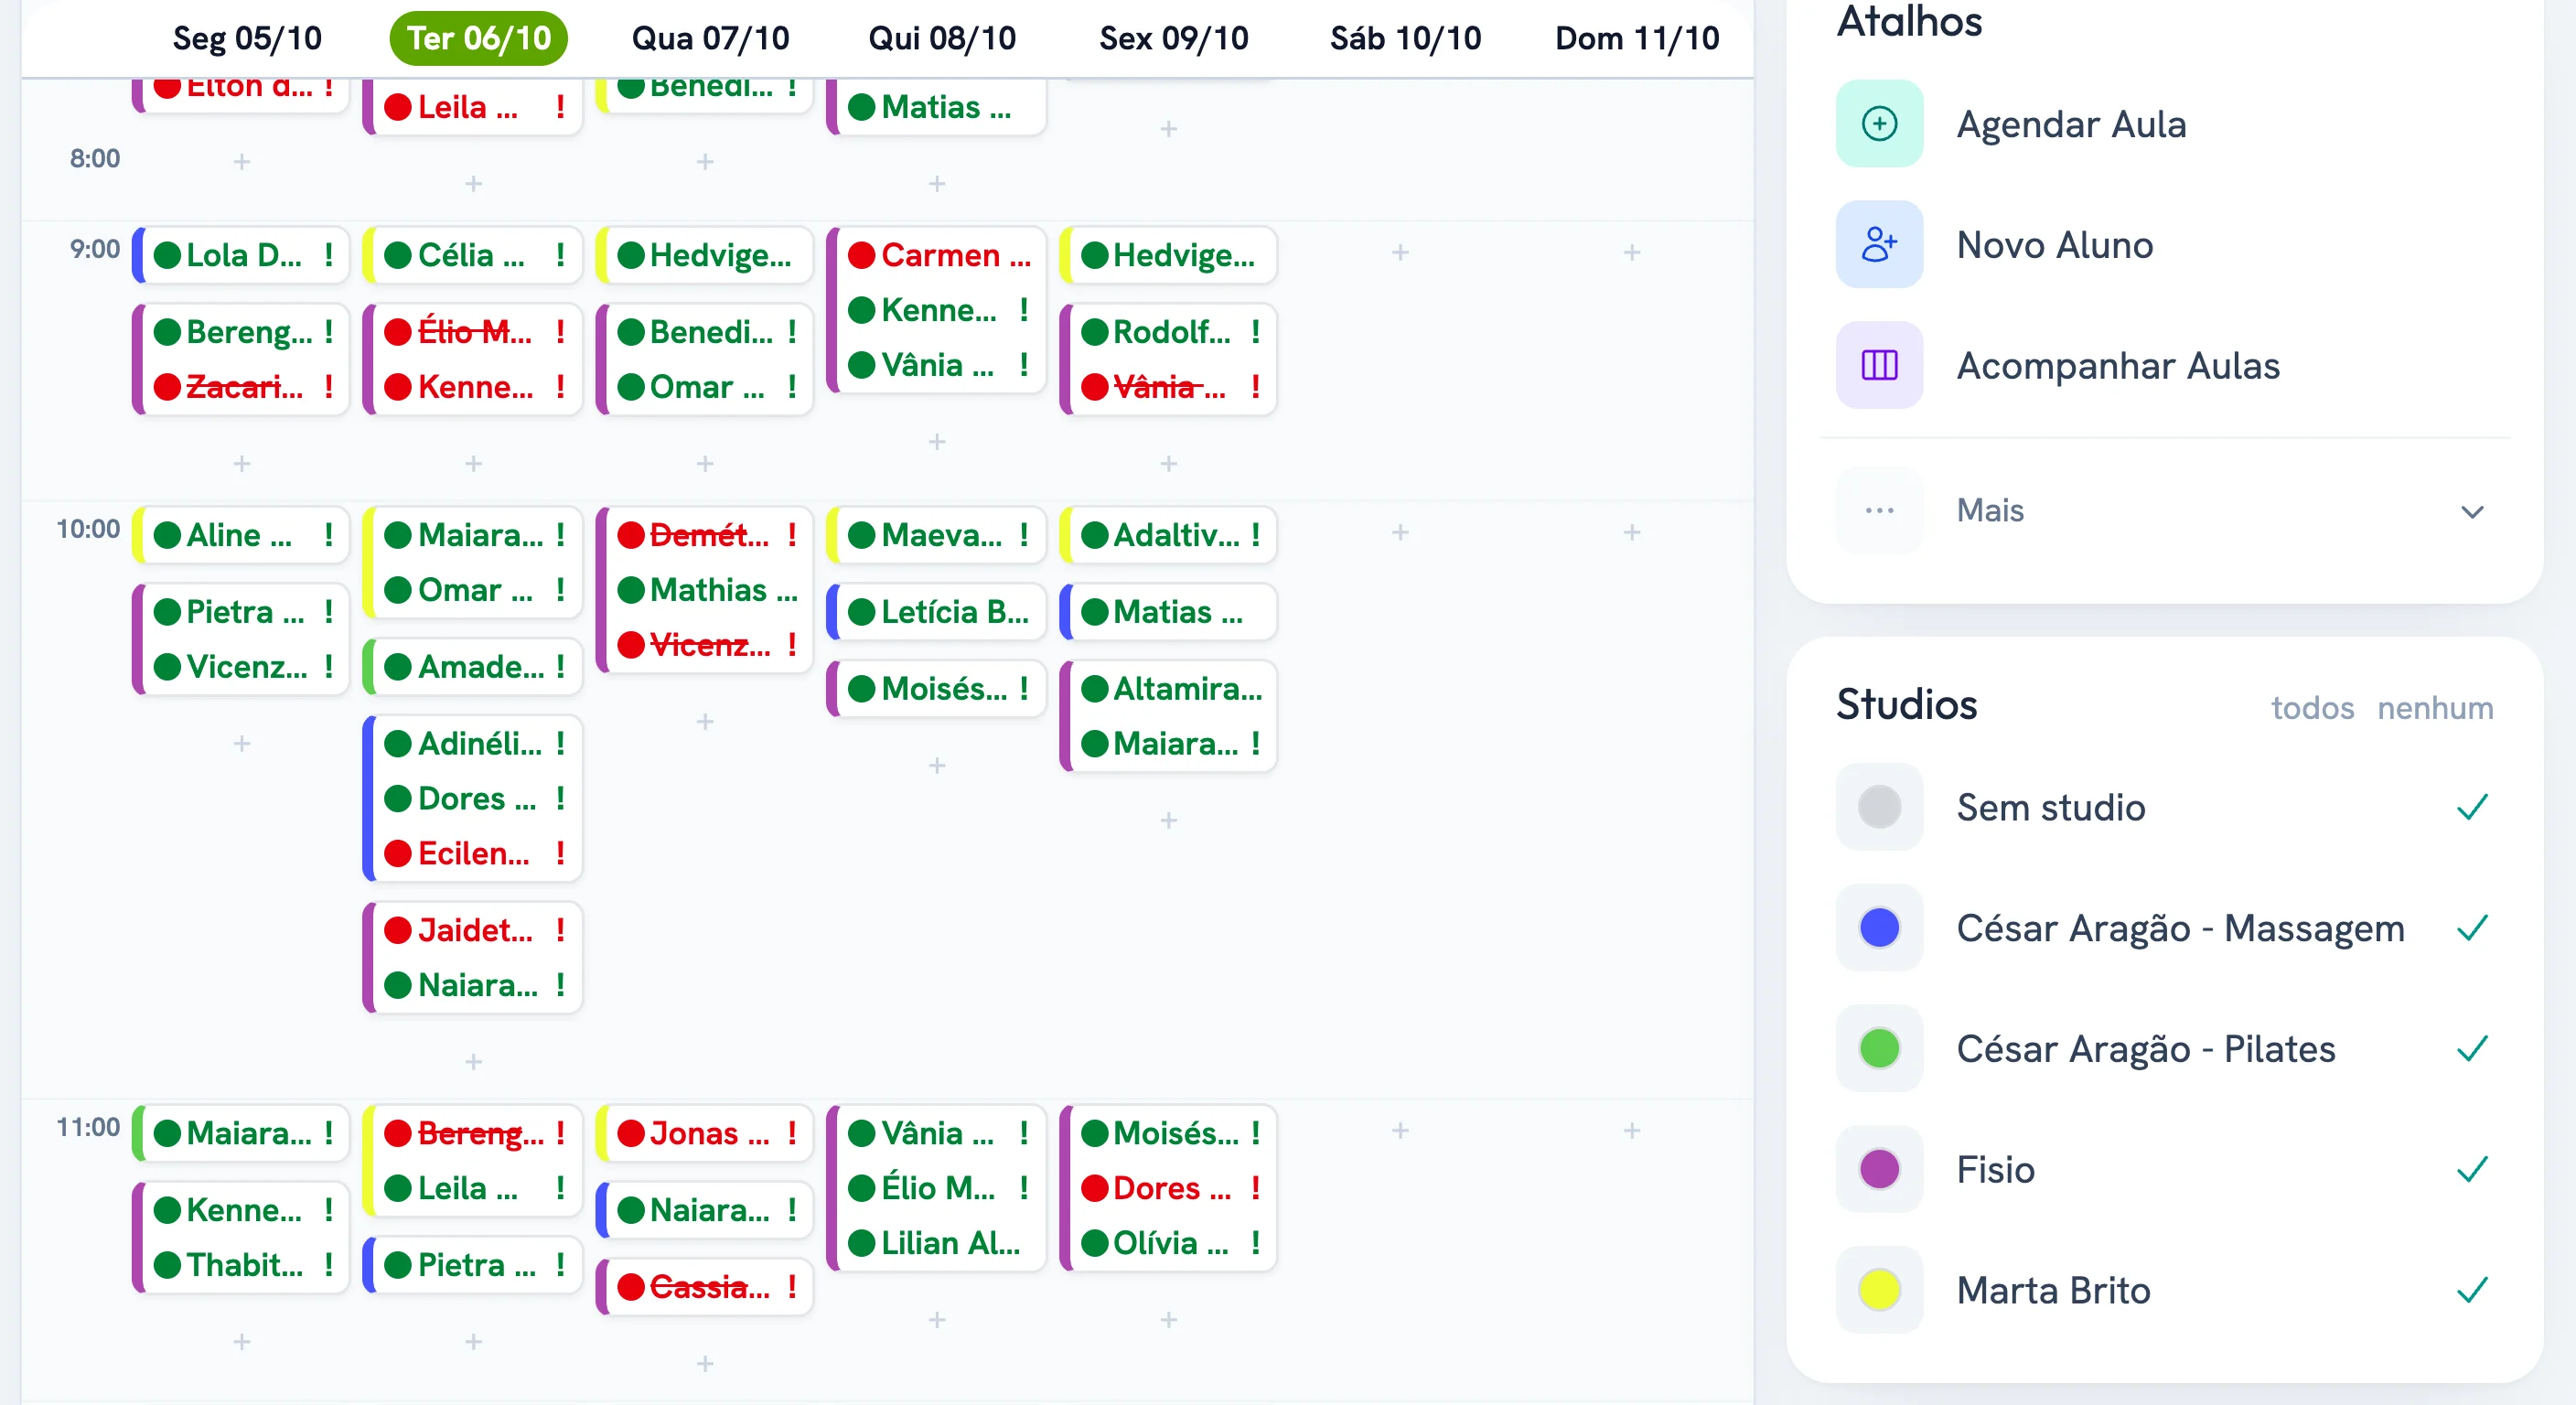This screenshot has height=1405, width=2576.
Task: Add class on Sáb 10/10 at 11:00
Action: pyautogui.click(x=1400, y=1131)
